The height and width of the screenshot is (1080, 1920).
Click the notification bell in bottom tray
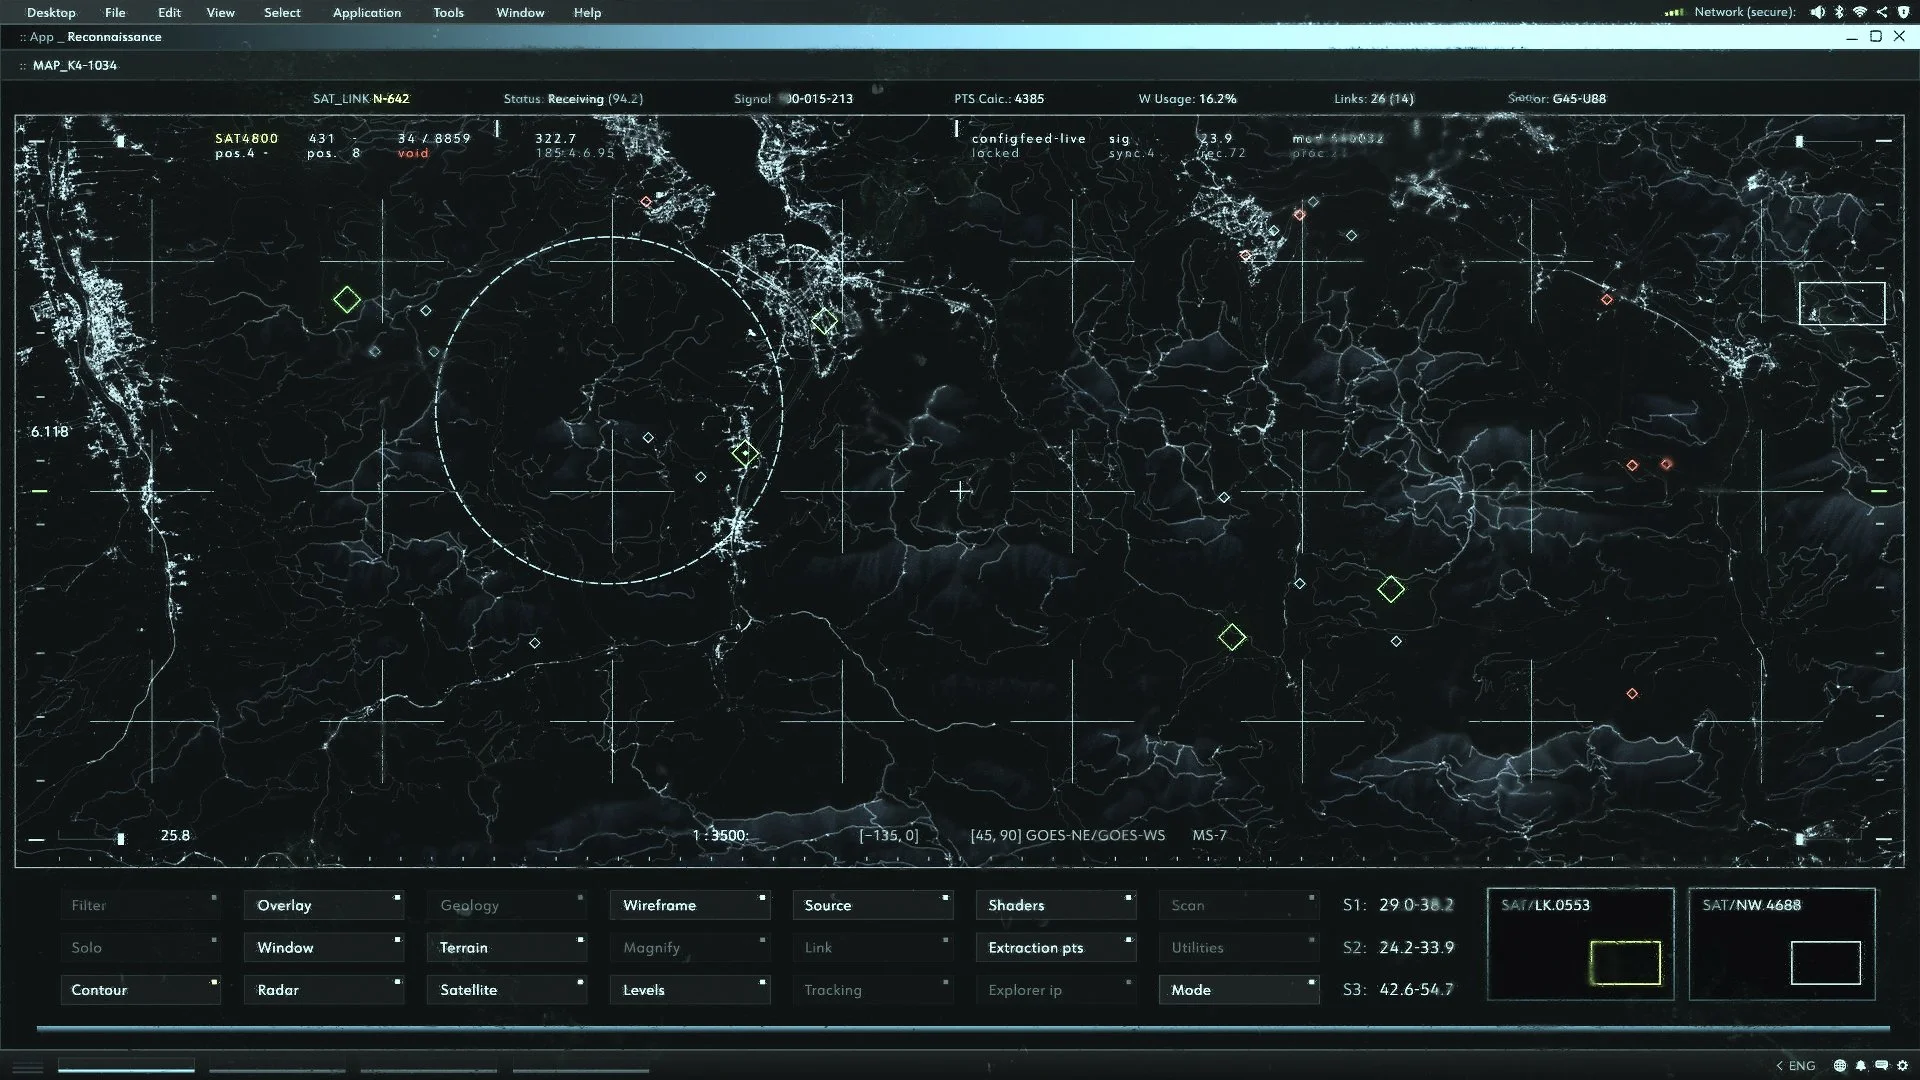point(1861,1065)
